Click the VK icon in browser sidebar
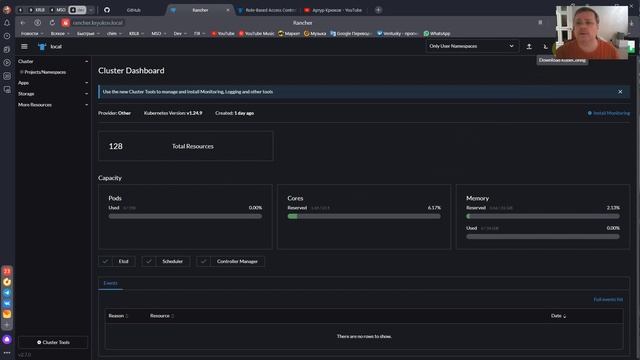Screen dimensions: 640x360 pos(7,304)
